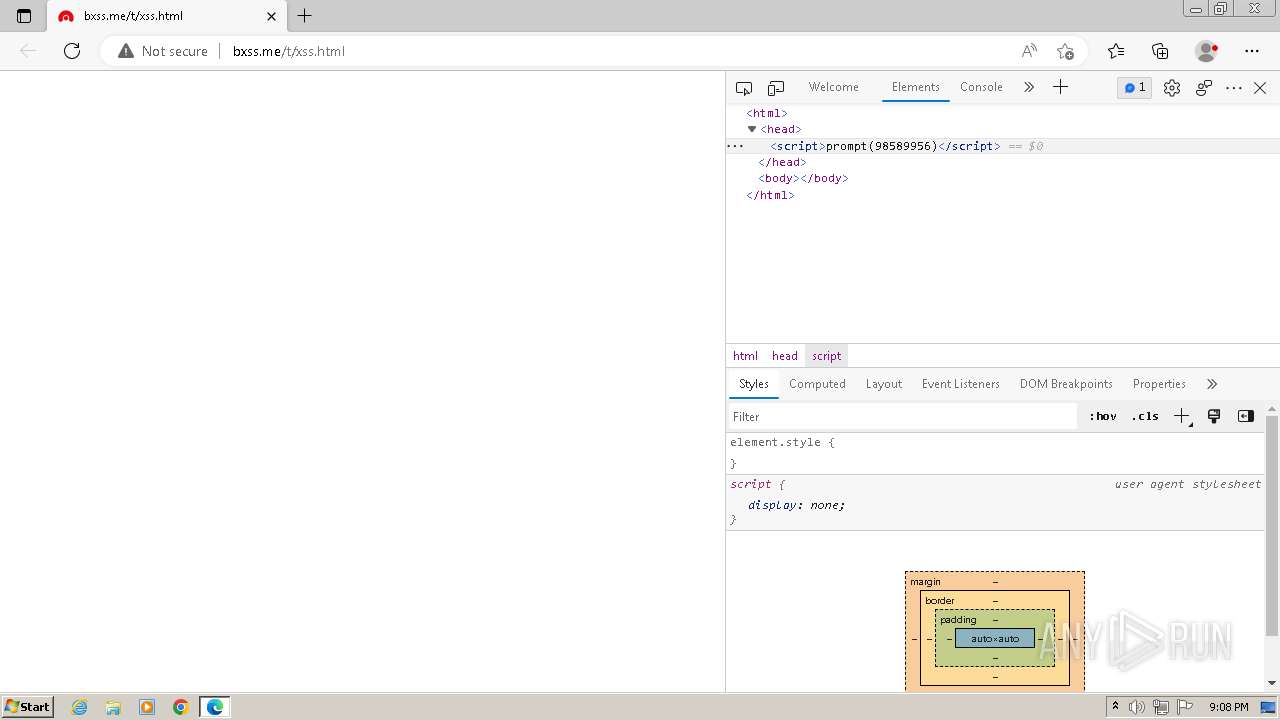Click the styles pane vertical scrollbar

(x=1272, y=526)
